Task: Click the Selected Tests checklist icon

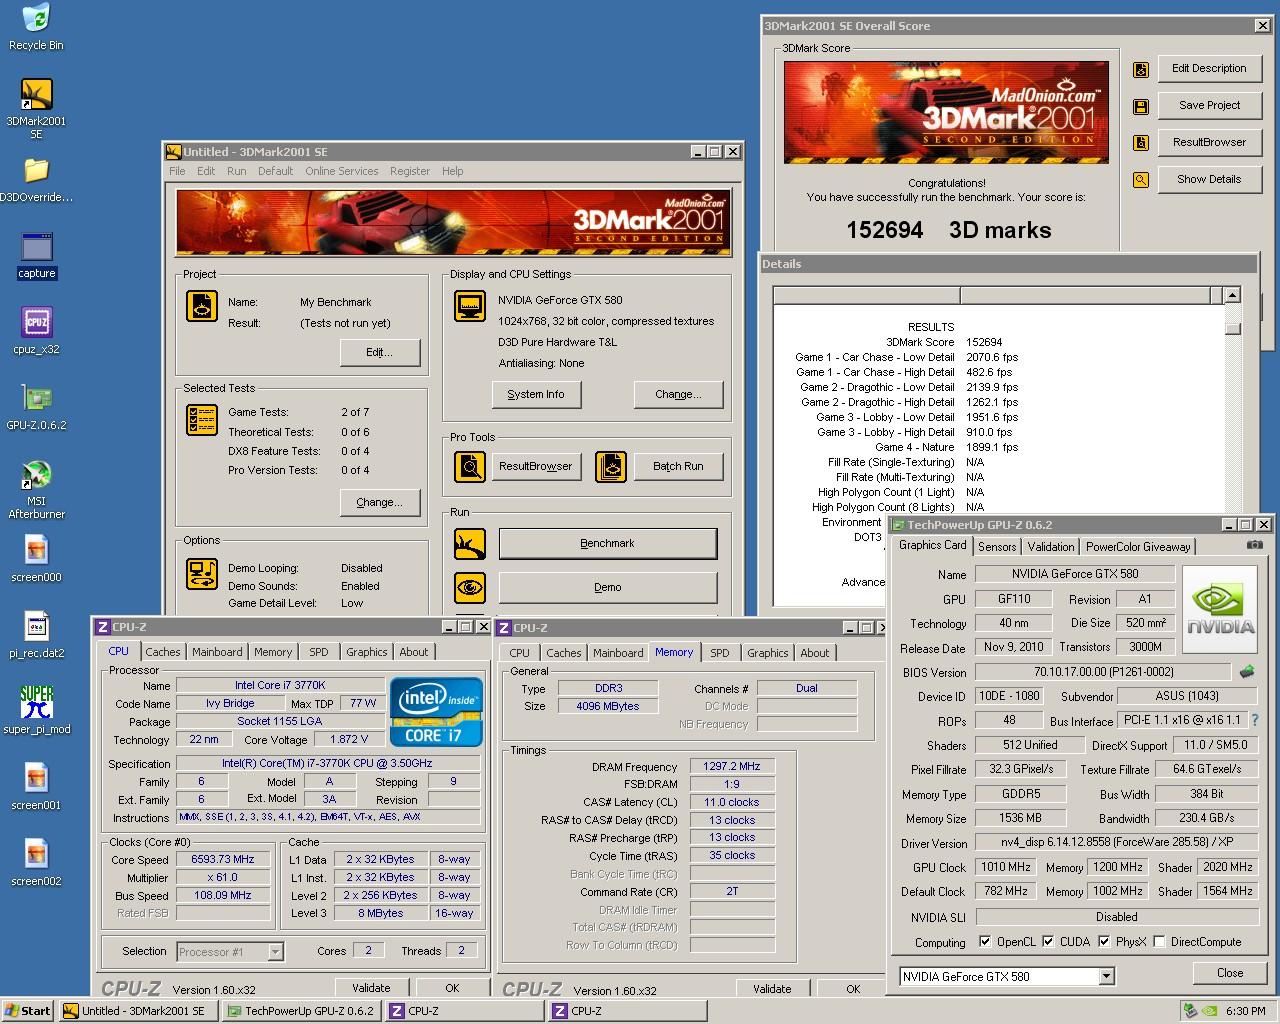Action: tap(202, 419)
